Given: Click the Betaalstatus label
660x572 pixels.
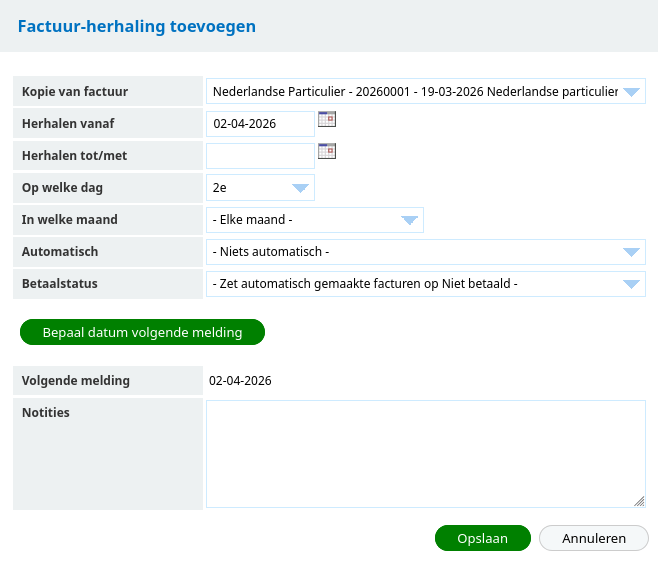Looking at the screenshot, I should [x=60, y=284].
